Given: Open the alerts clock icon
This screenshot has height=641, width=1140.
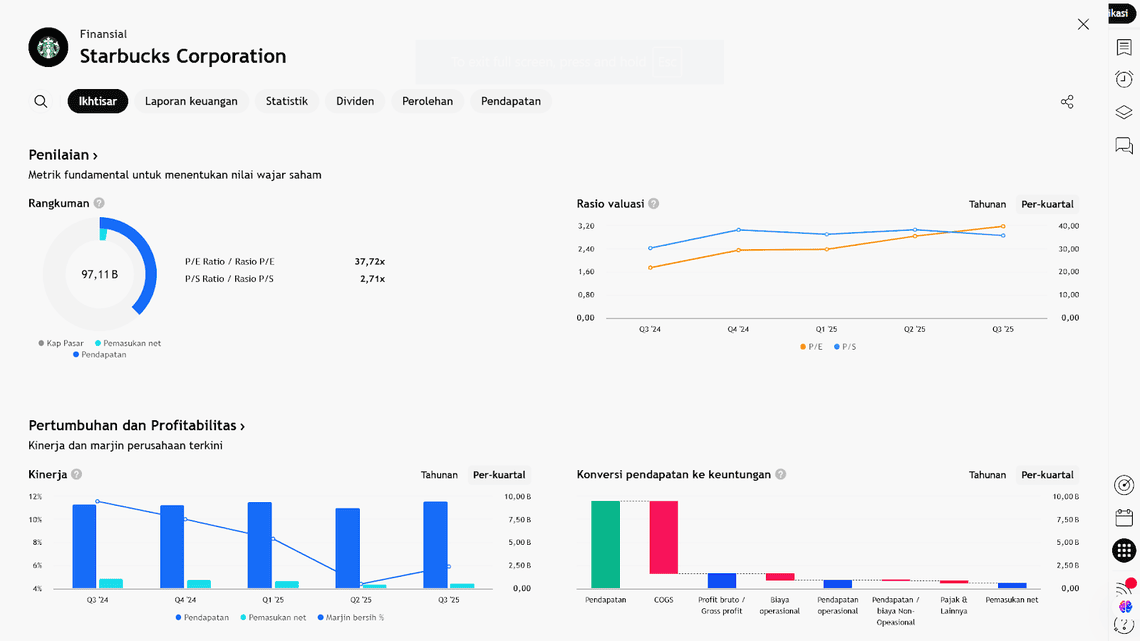Looking at the screenshot, I should pyautogui.click(x=1124, y=80).
